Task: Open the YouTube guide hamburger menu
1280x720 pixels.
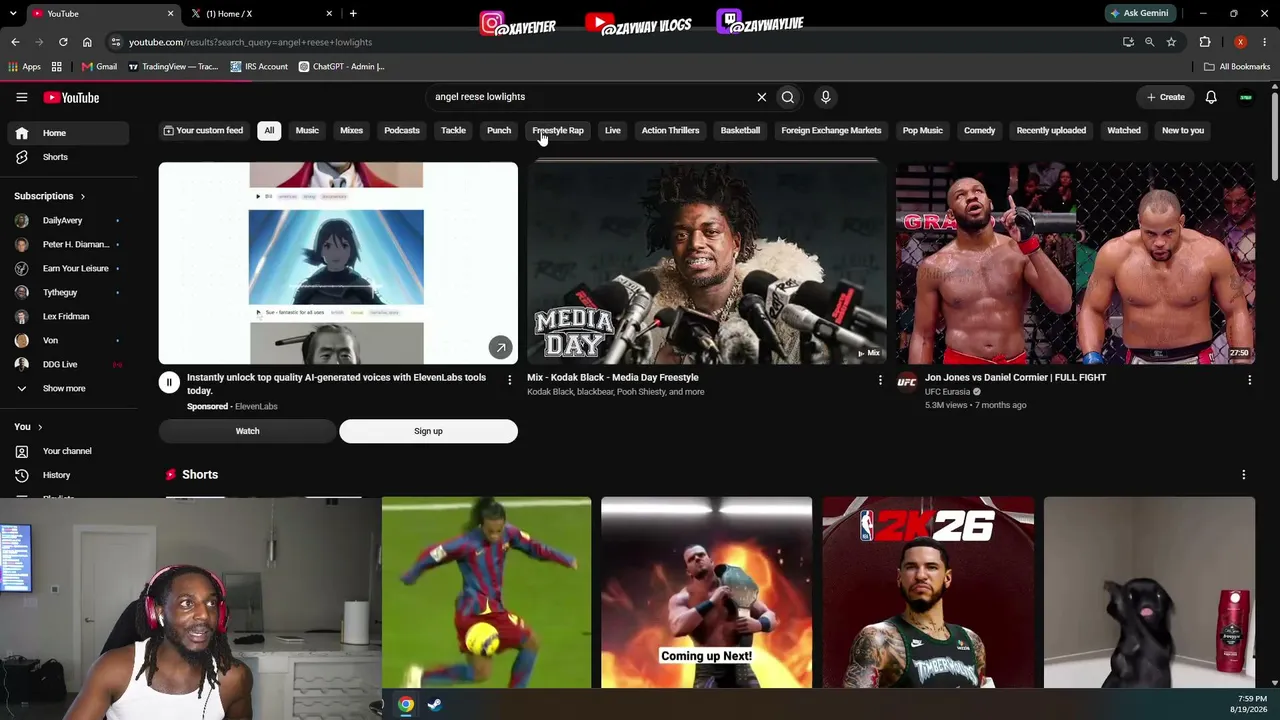Action: coord(21,97)
